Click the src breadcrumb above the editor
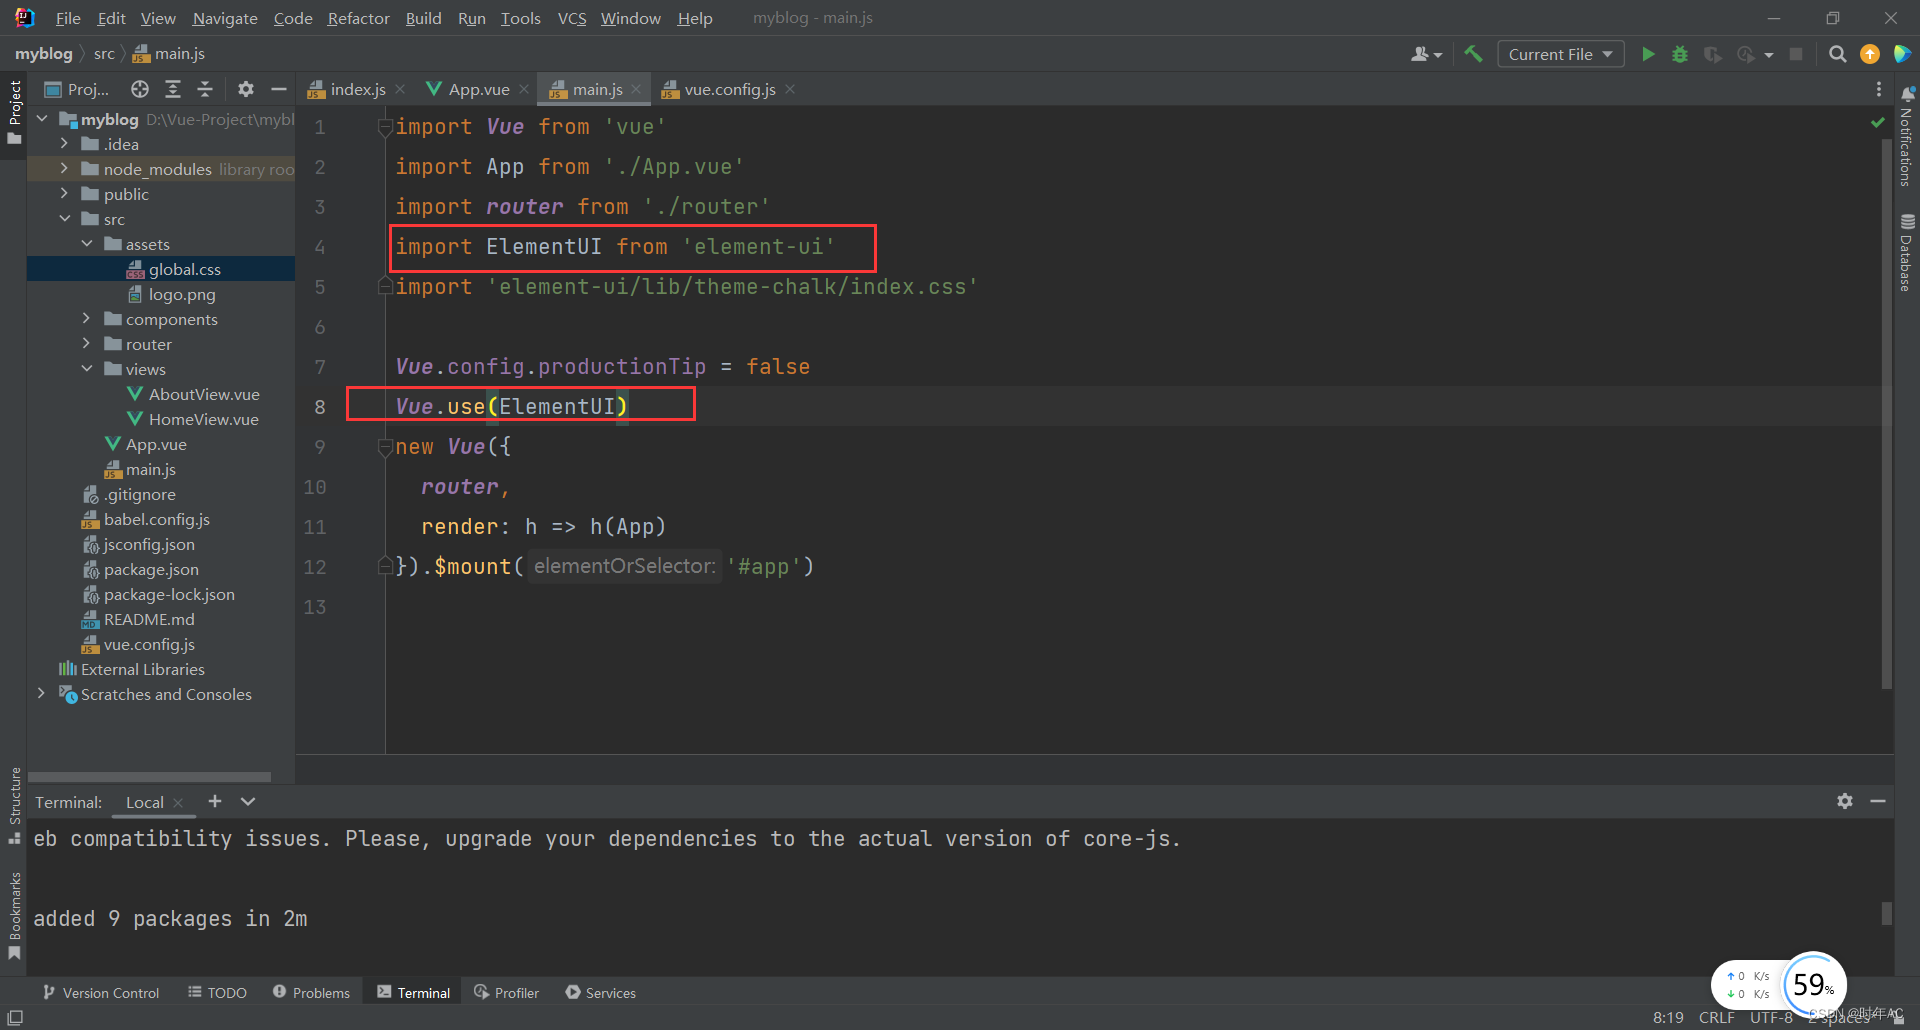Screen dimensions: 1920x1030 104,53
